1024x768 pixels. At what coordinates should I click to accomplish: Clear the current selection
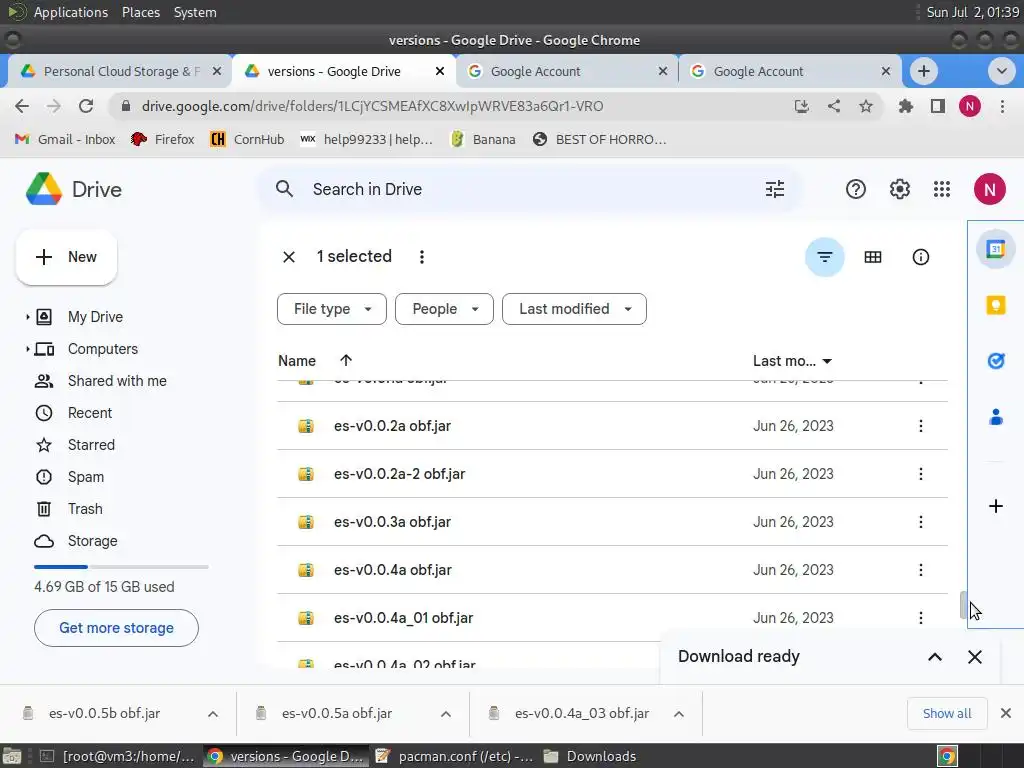point(289,257)
